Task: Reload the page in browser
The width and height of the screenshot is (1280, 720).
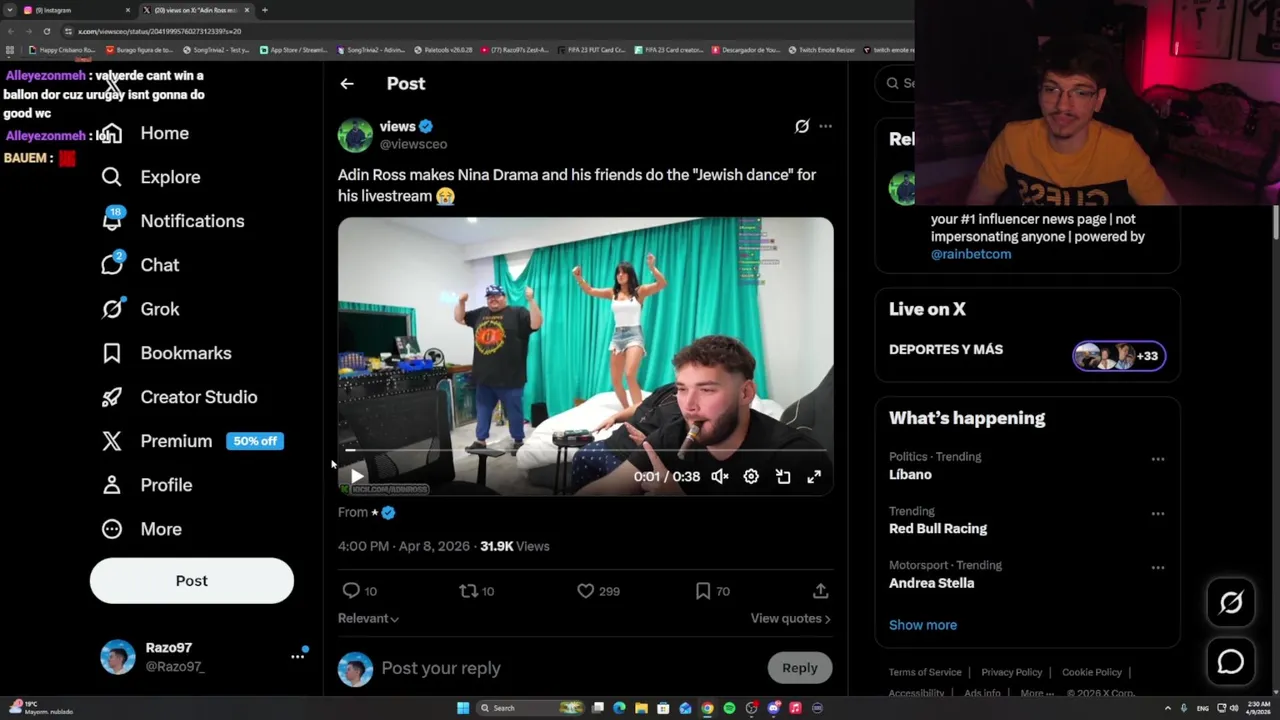Action: click(46, 31)
